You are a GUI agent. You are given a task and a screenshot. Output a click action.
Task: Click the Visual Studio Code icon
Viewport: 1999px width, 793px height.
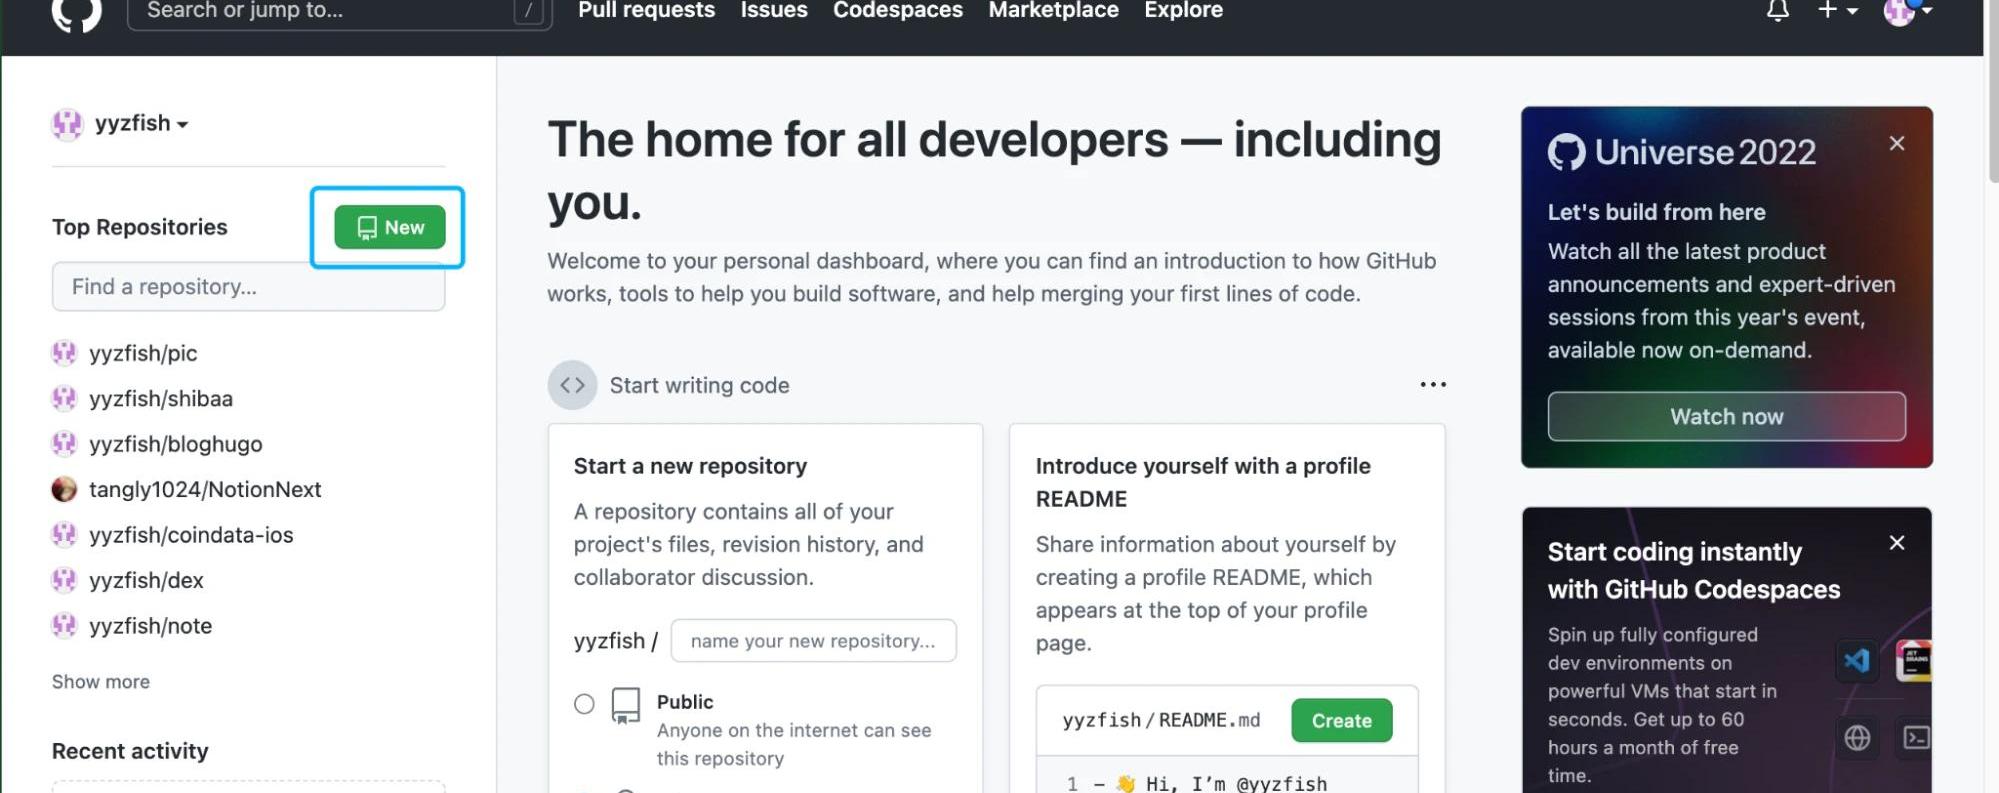click(x=1857, y=661)
